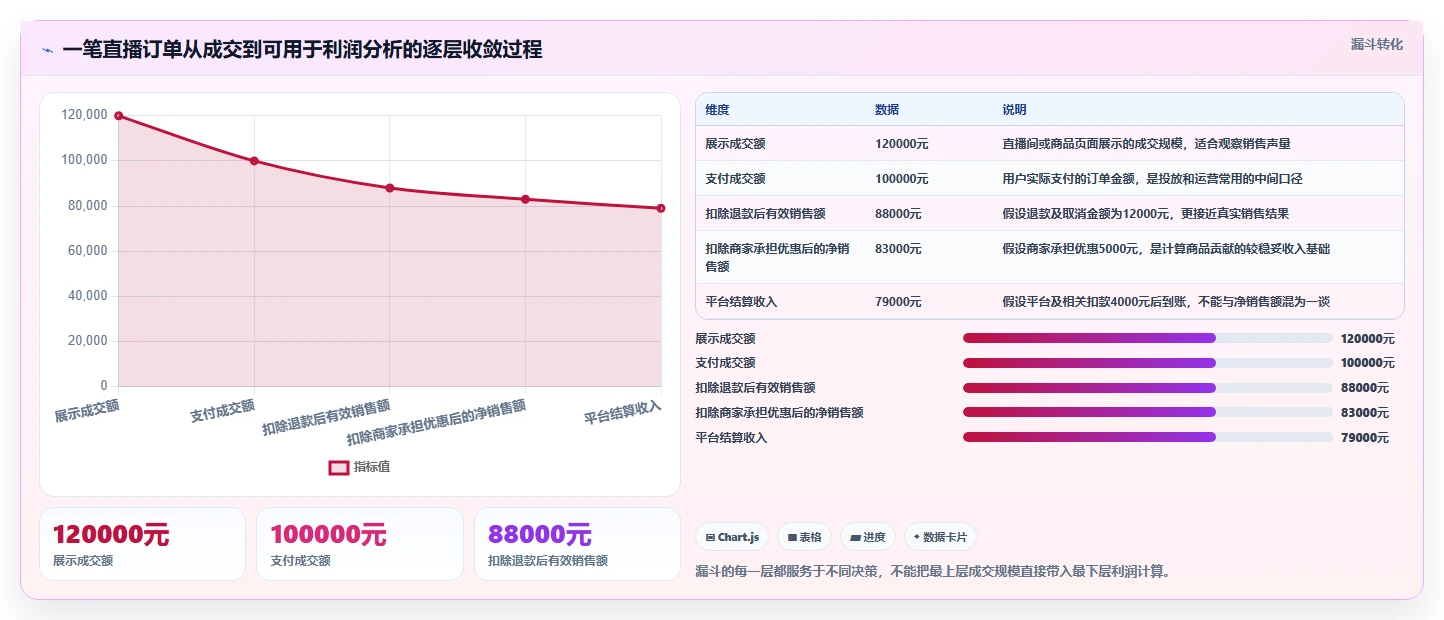Click description starting 假设平台及相关扣款4000元后到账
The image size is (1444, 620).
pos(1166,302)
